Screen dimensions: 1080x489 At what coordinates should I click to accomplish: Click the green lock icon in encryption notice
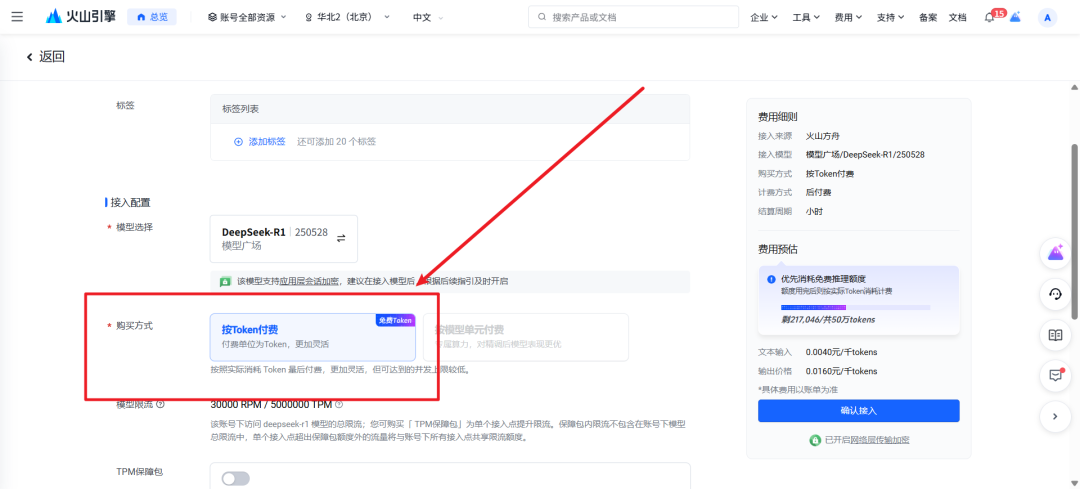[x=225, y=282]
